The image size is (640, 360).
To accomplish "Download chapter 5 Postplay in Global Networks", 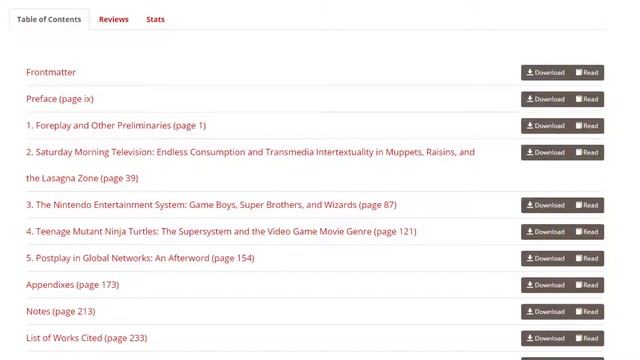I will [x=545, y=258].
